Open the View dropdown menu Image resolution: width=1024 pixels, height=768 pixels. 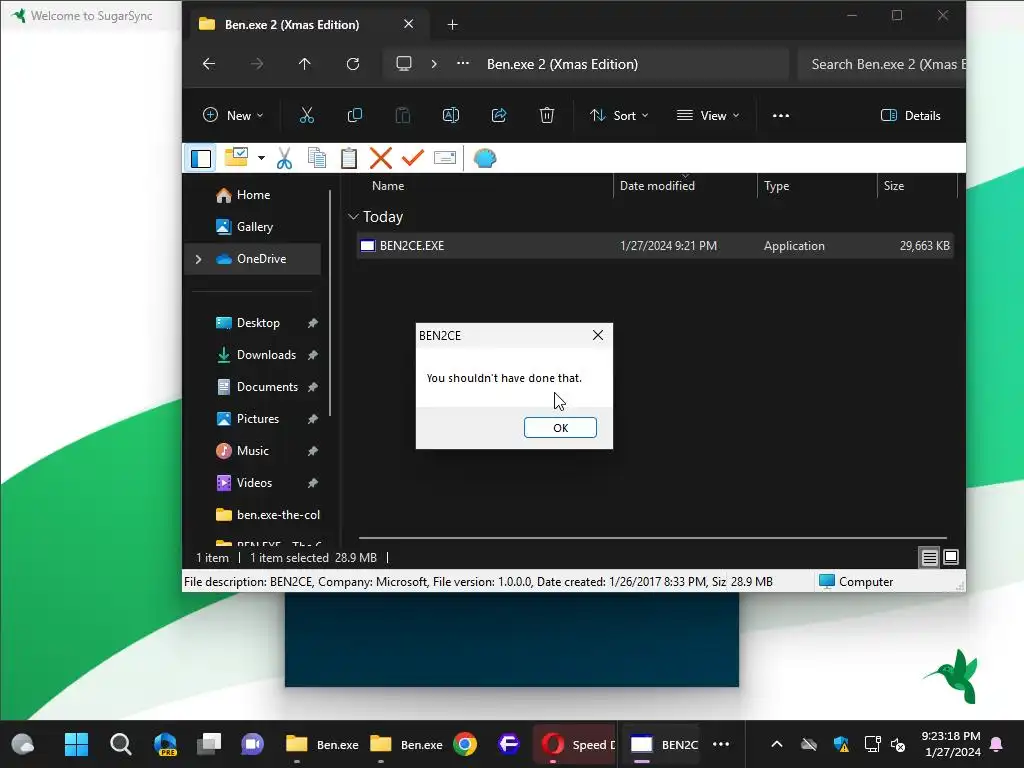point(707,116)
